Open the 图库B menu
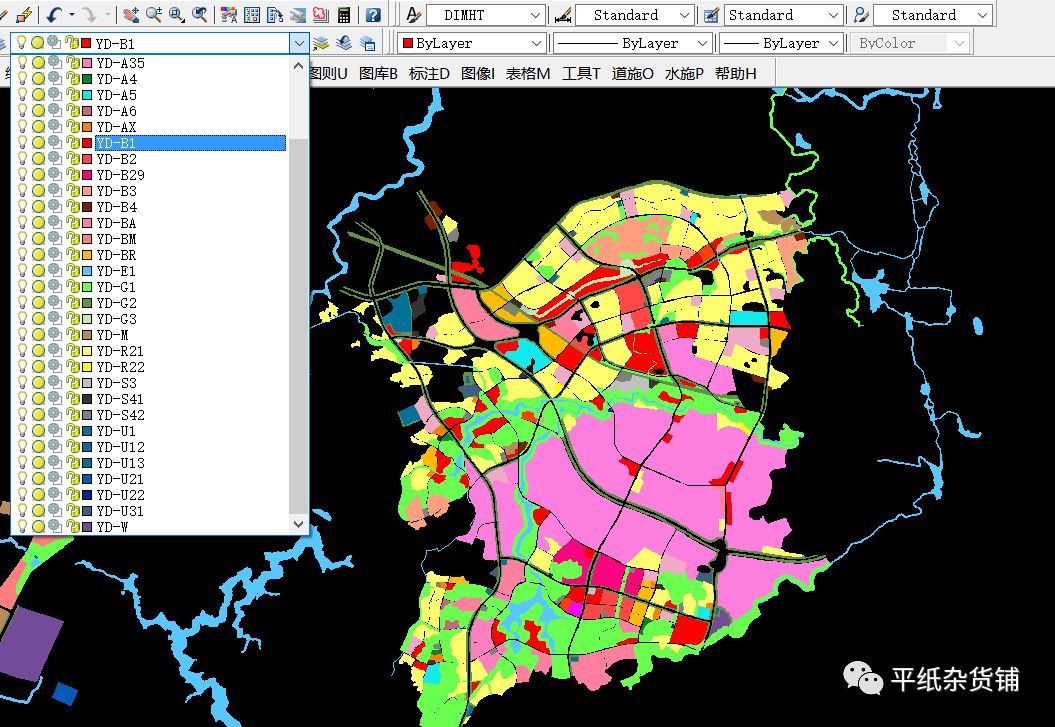This screenshot has height=727, width=1055. point(378,73)
